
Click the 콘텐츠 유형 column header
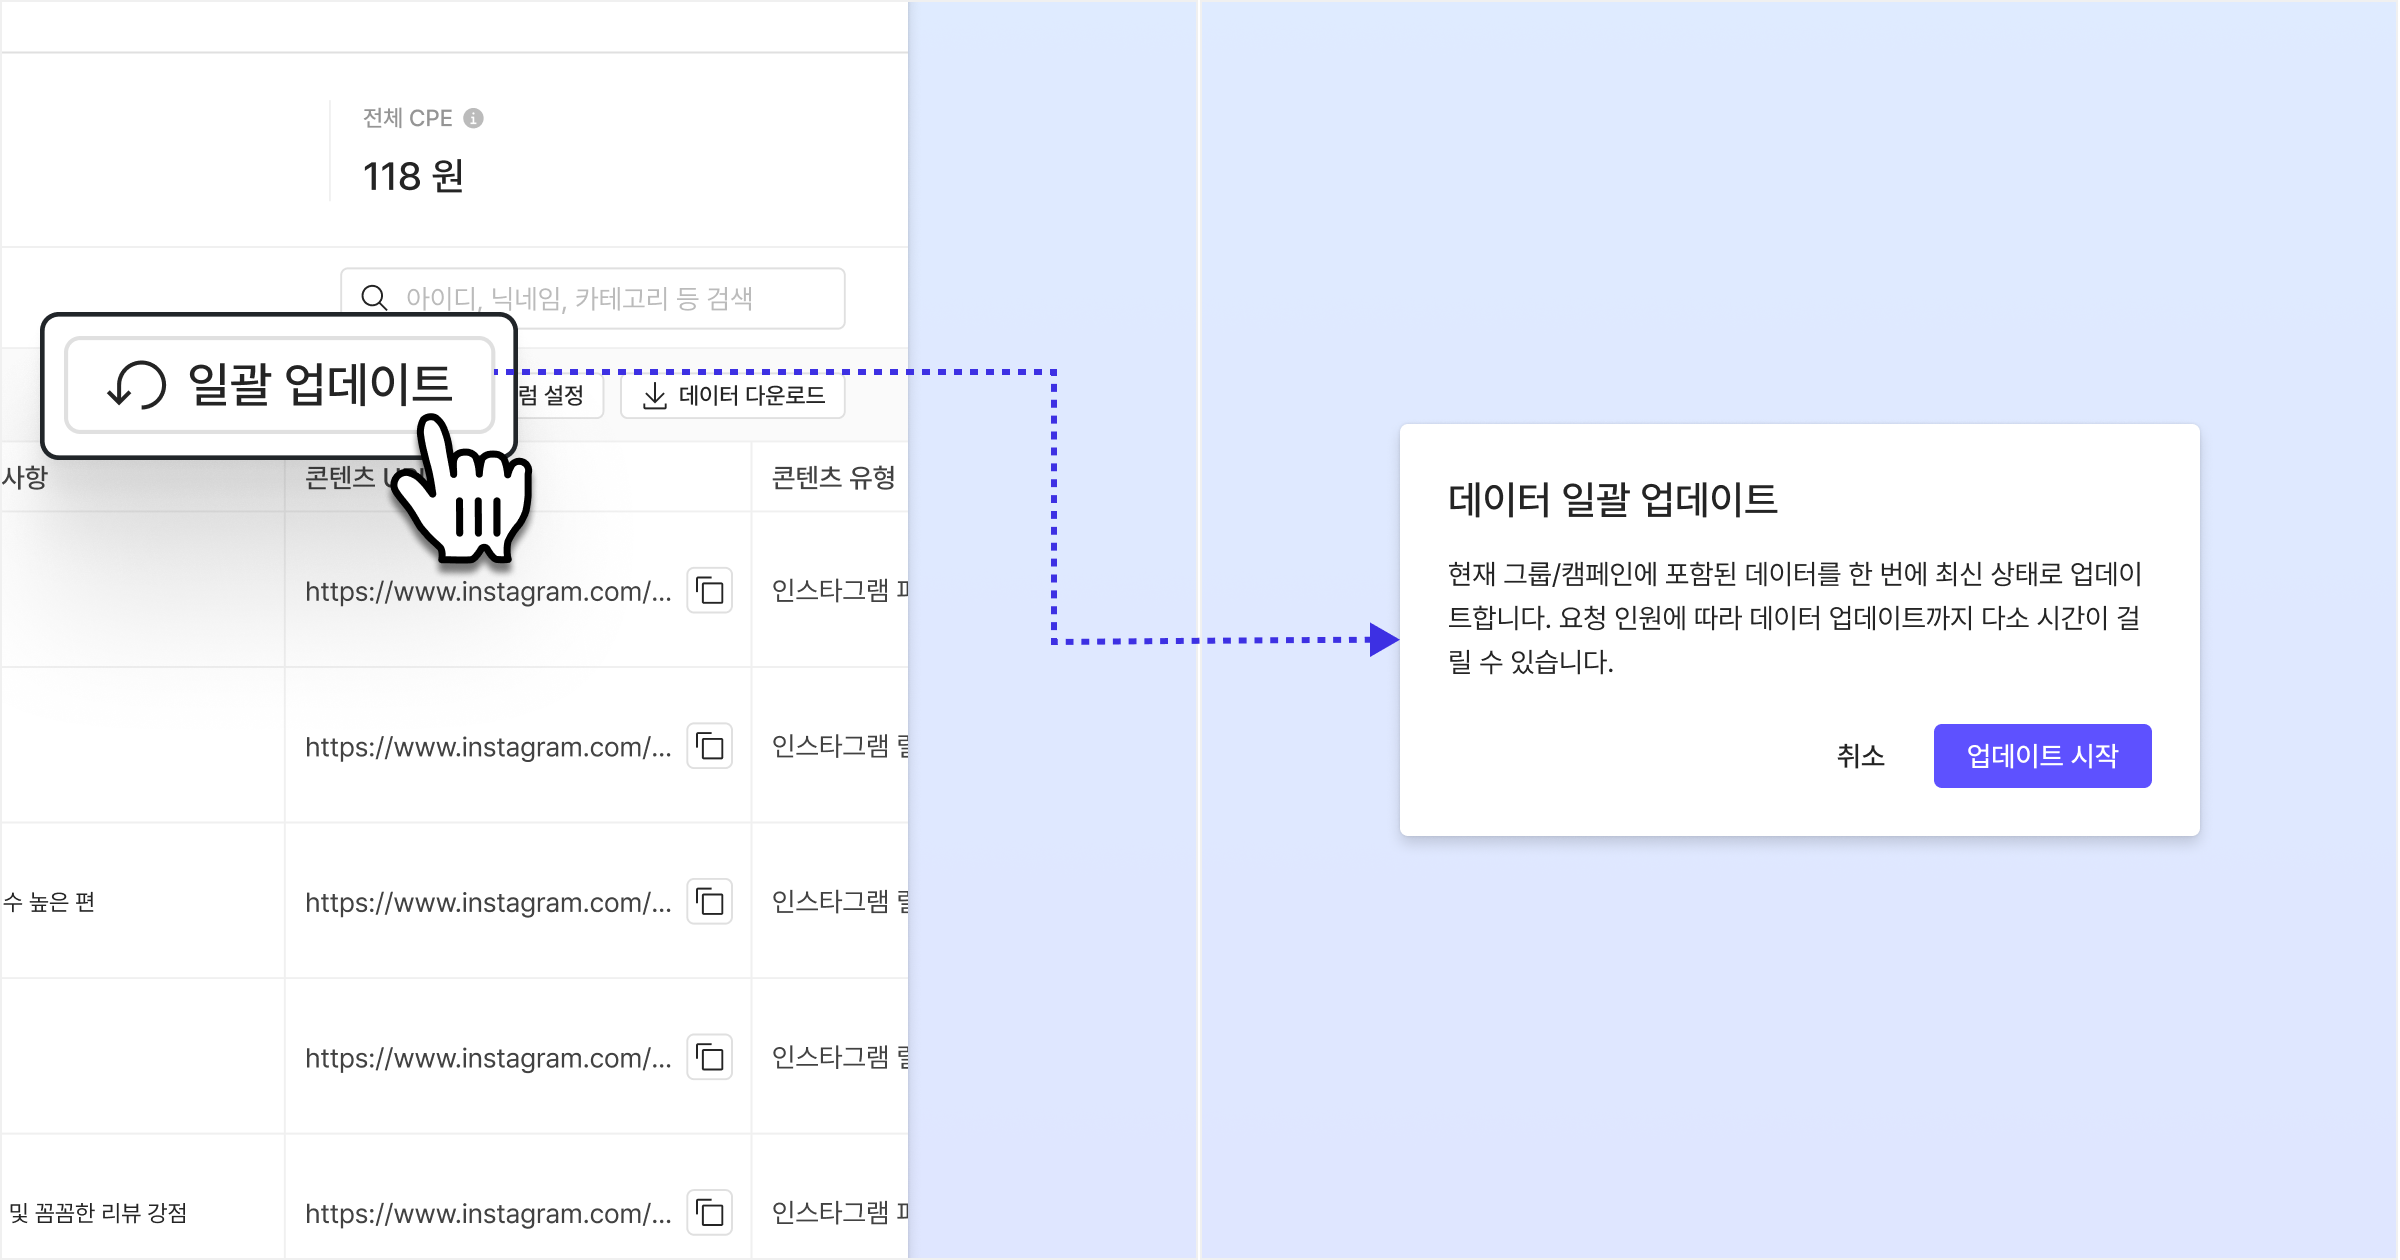point(833,478)
